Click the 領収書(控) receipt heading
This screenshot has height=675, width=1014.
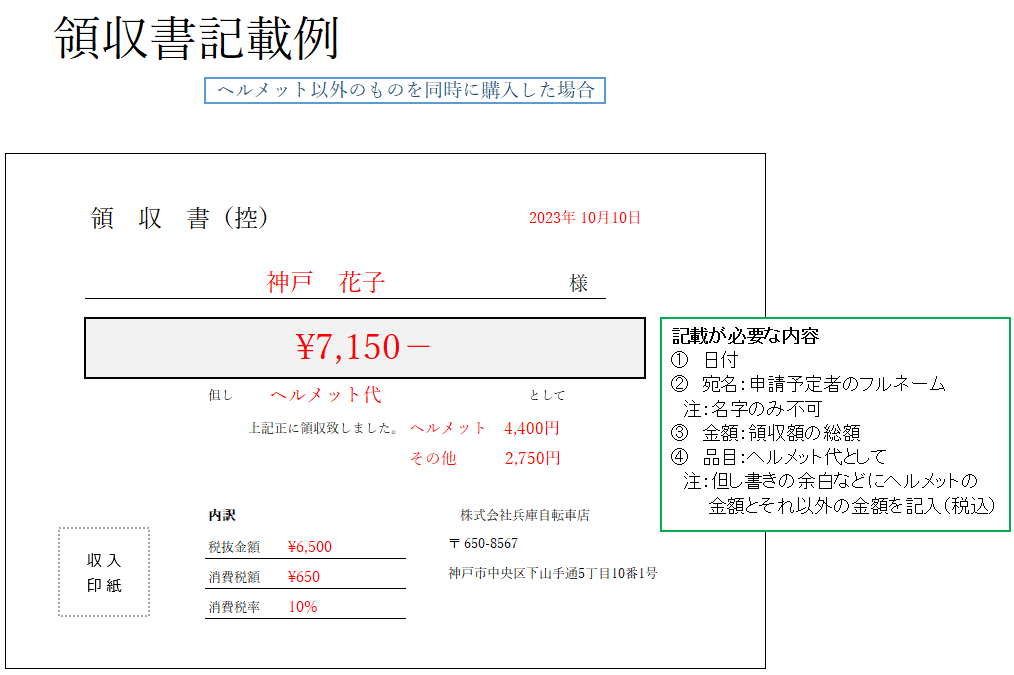179,219
